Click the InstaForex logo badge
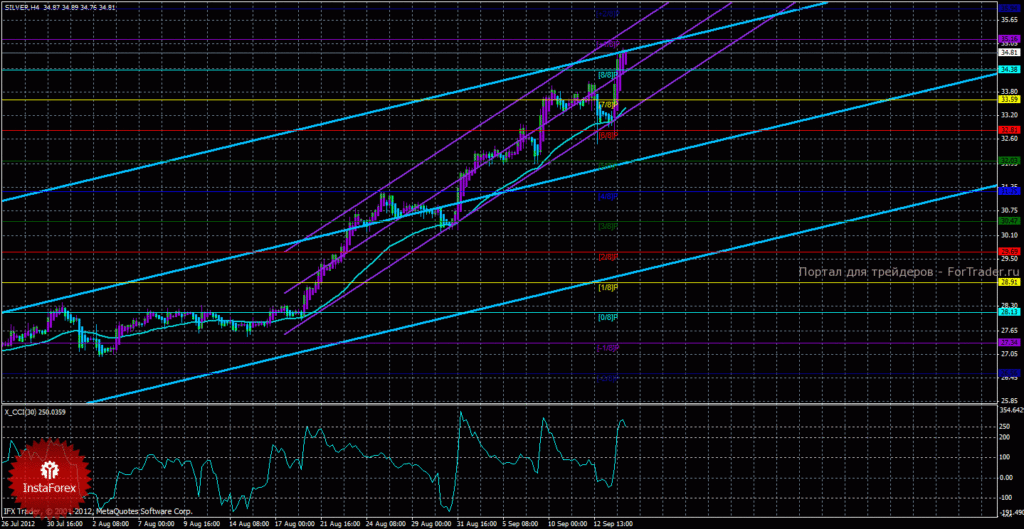1024x529 pixels. [50, 476]
